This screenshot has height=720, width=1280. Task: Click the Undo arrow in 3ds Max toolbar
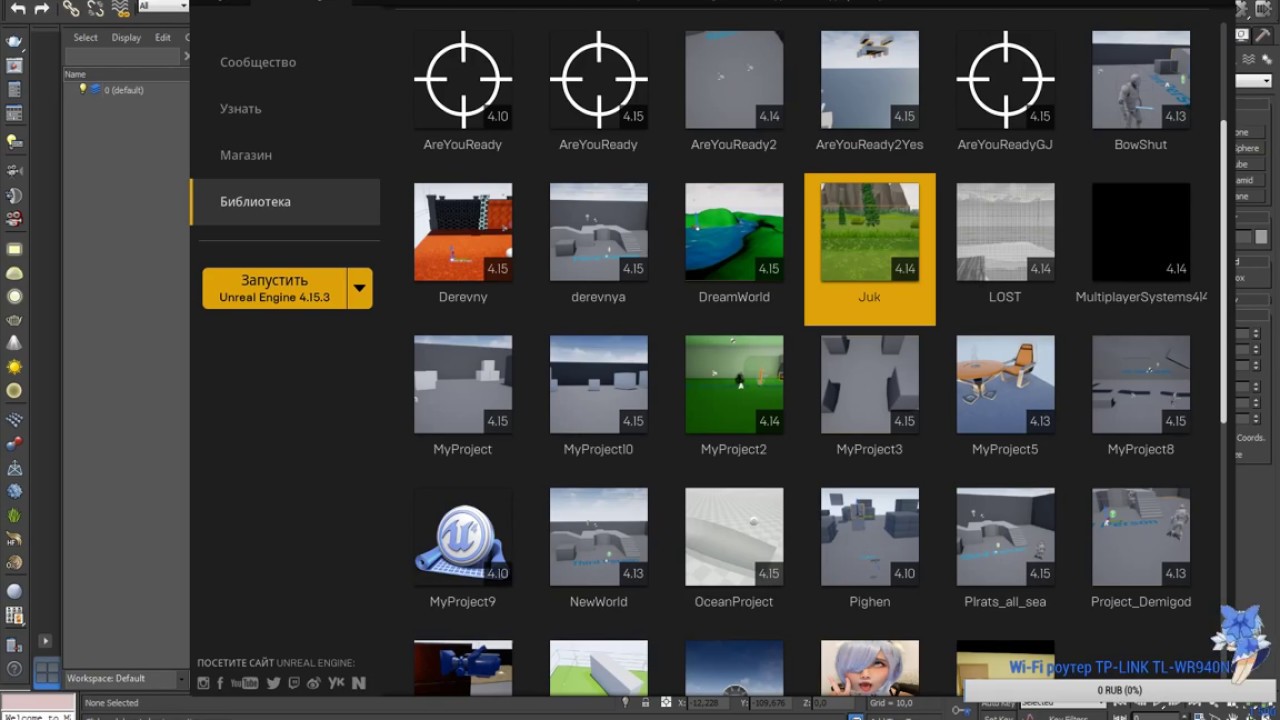[x=18, y=8]
